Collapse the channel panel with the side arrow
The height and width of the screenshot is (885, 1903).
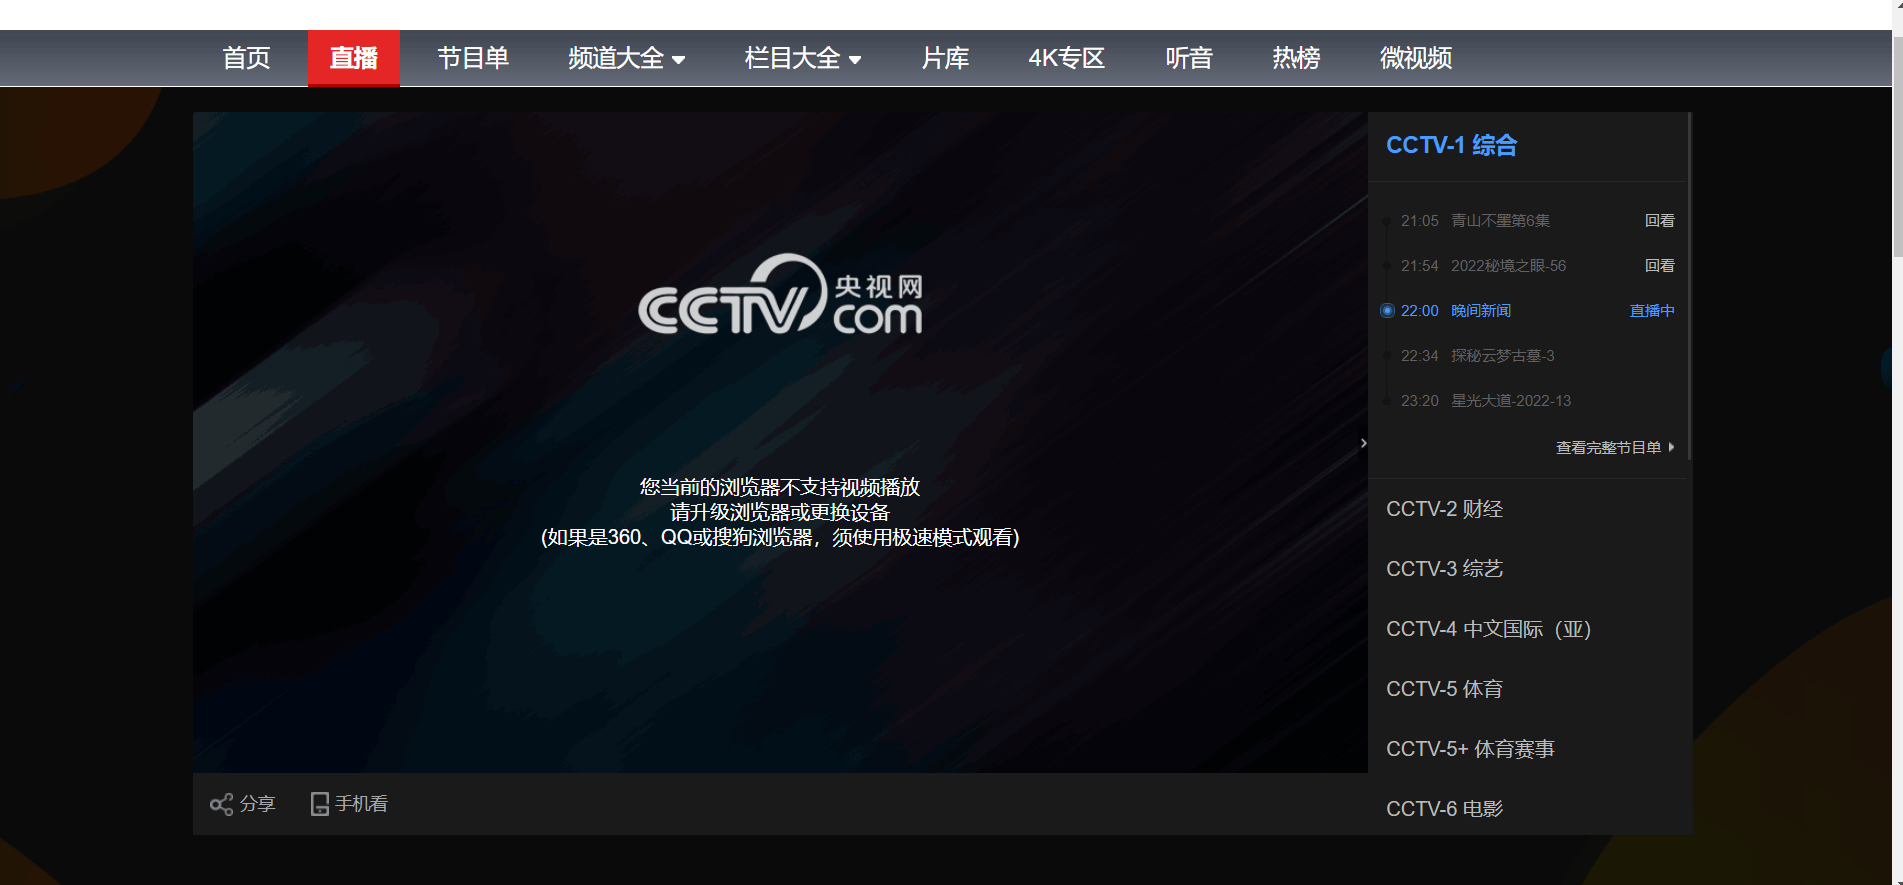click(x=1363, y=443)
